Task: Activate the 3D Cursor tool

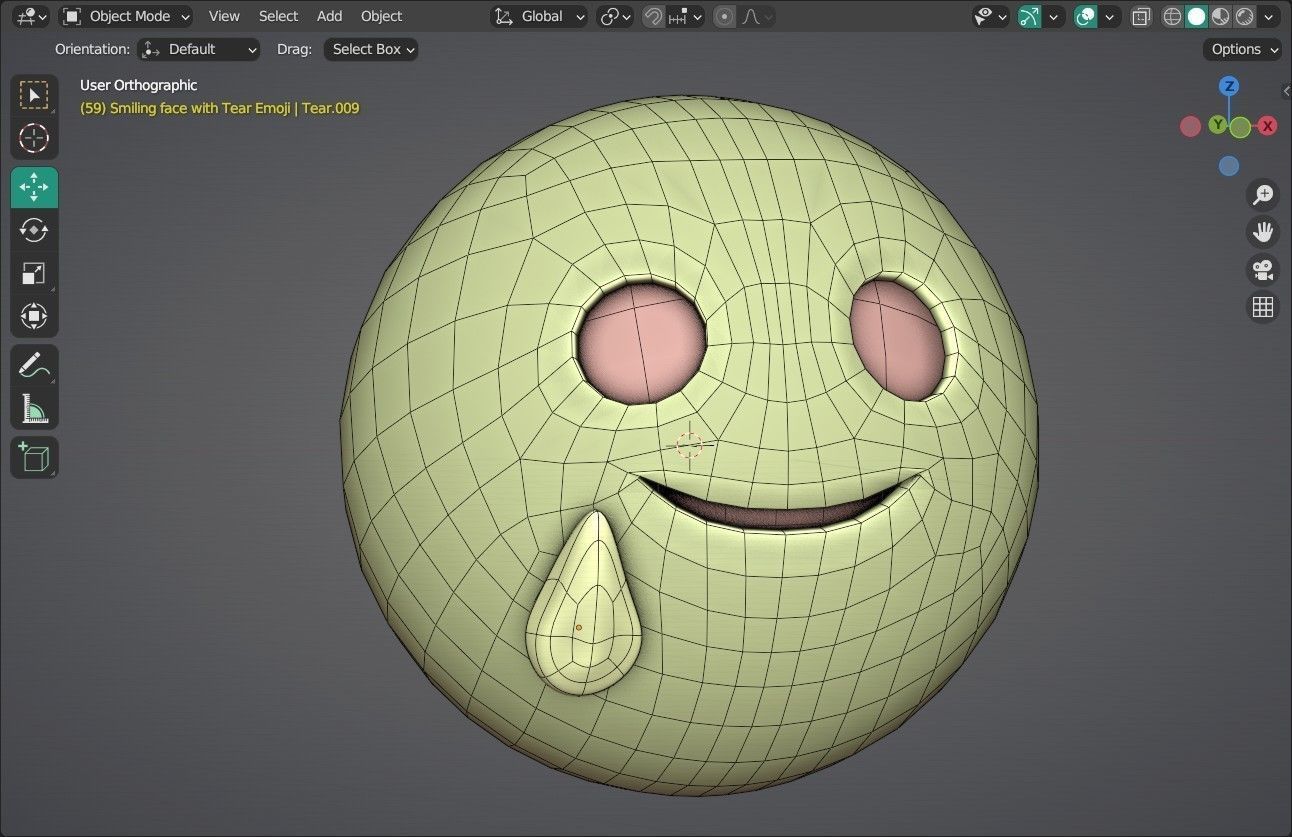Action: click(x=34, y=138)
